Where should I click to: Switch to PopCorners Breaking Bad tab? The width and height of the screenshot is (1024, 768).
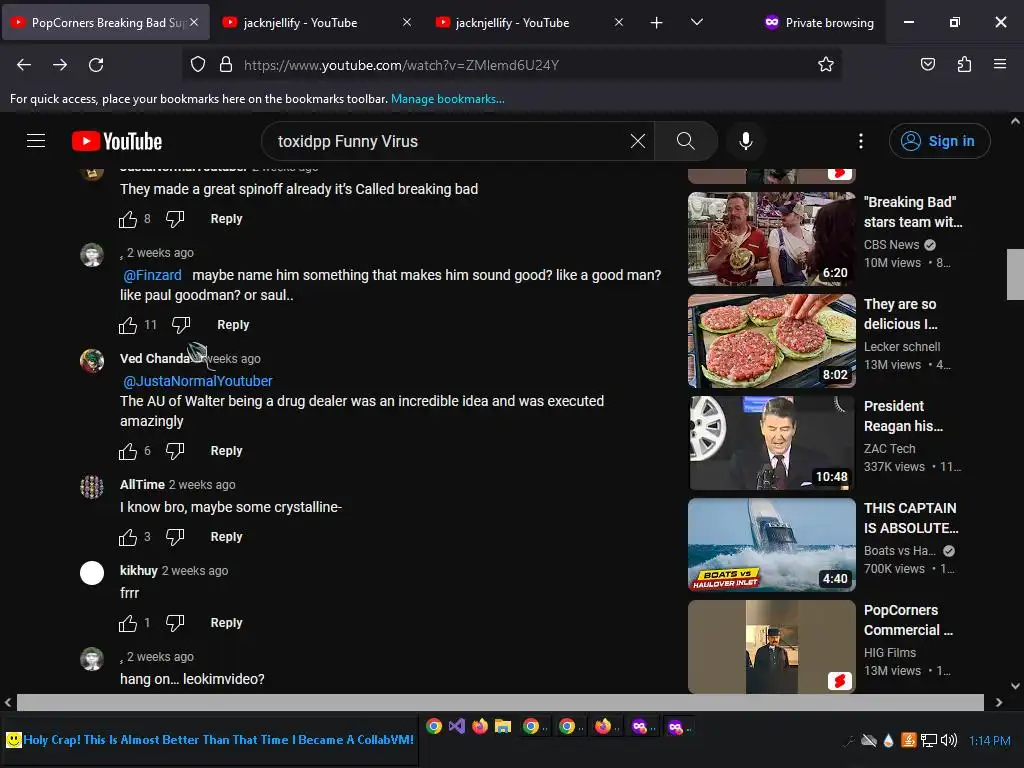click(x=104, y=22)
